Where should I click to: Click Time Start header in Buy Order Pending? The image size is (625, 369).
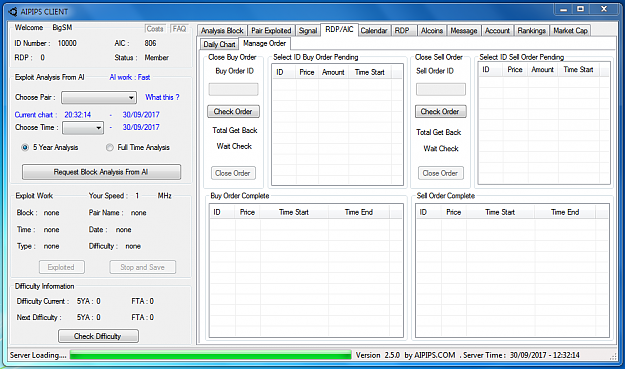pyautogui.click(x=370, y=72)
